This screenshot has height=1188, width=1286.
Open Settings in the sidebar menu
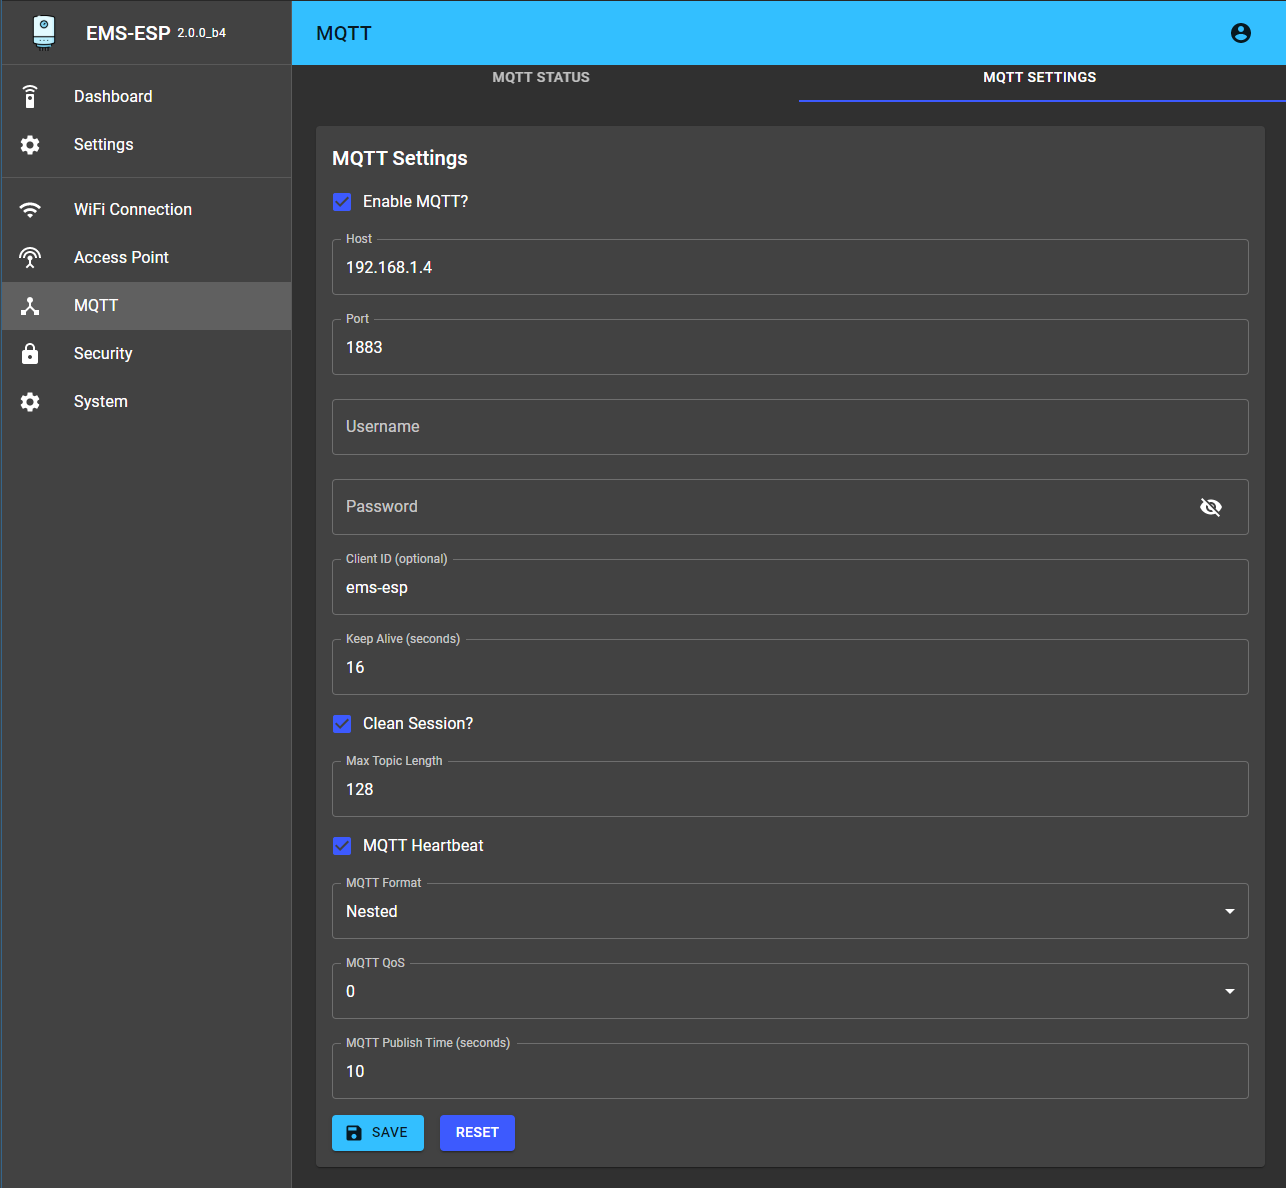coord(103,145)
